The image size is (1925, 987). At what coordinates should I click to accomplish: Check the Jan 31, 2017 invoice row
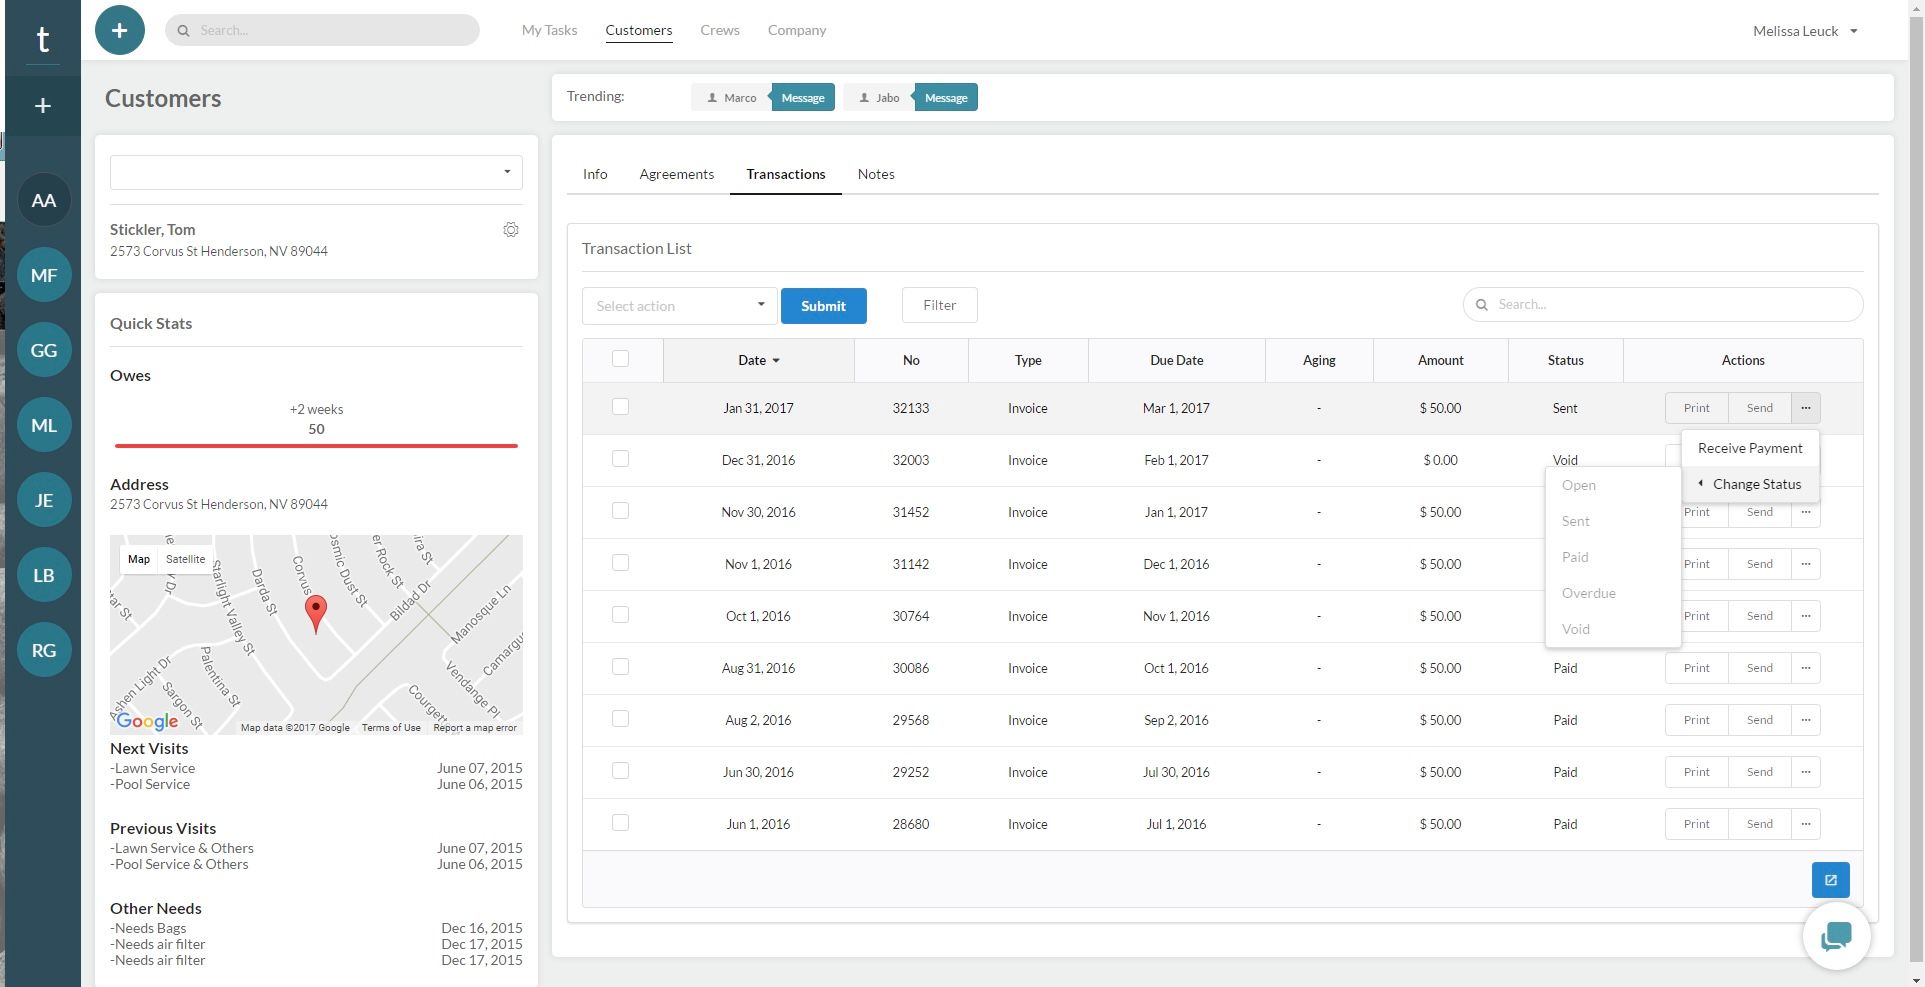(620, 406)
